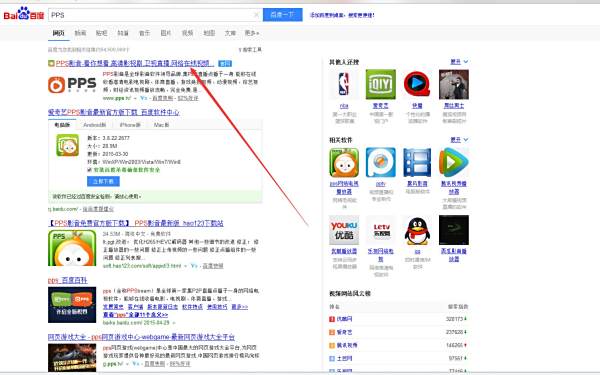
Task: Open the hao123 PPS影音 download result link
Action: coord(136,223)
